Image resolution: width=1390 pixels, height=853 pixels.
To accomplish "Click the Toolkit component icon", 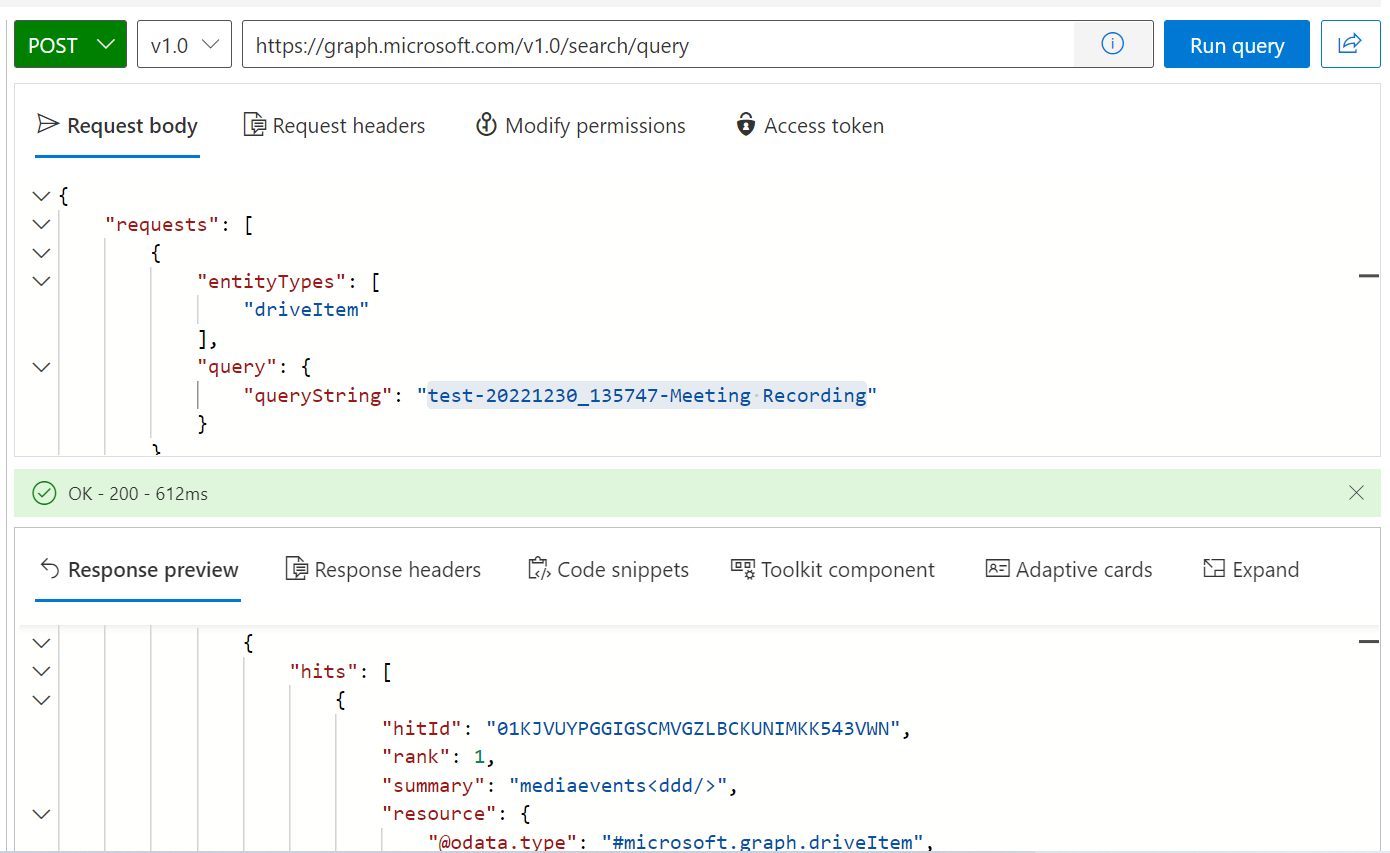I will coord(743,568).
